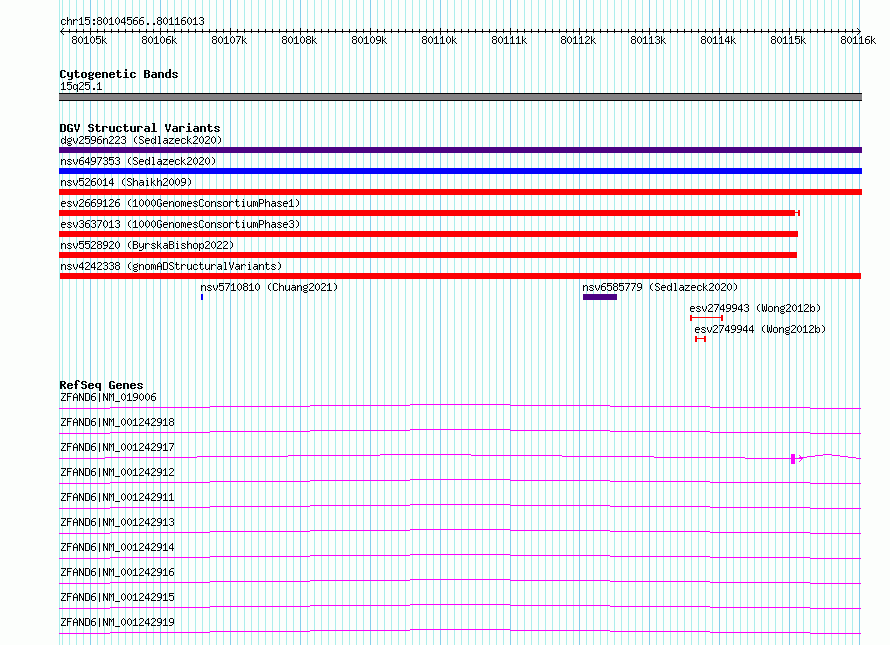Viewport: 890px width, 645px height.
Task: Click the 80114k ruler tick label
Action: click(x=718, y=40)
